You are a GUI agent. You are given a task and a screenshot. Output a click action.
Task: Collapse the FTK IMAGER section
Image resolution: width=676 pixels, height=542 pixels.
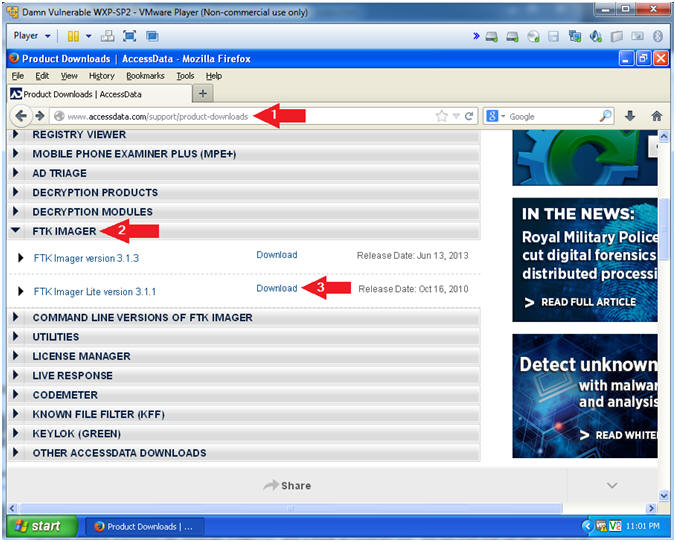[244, 232]
